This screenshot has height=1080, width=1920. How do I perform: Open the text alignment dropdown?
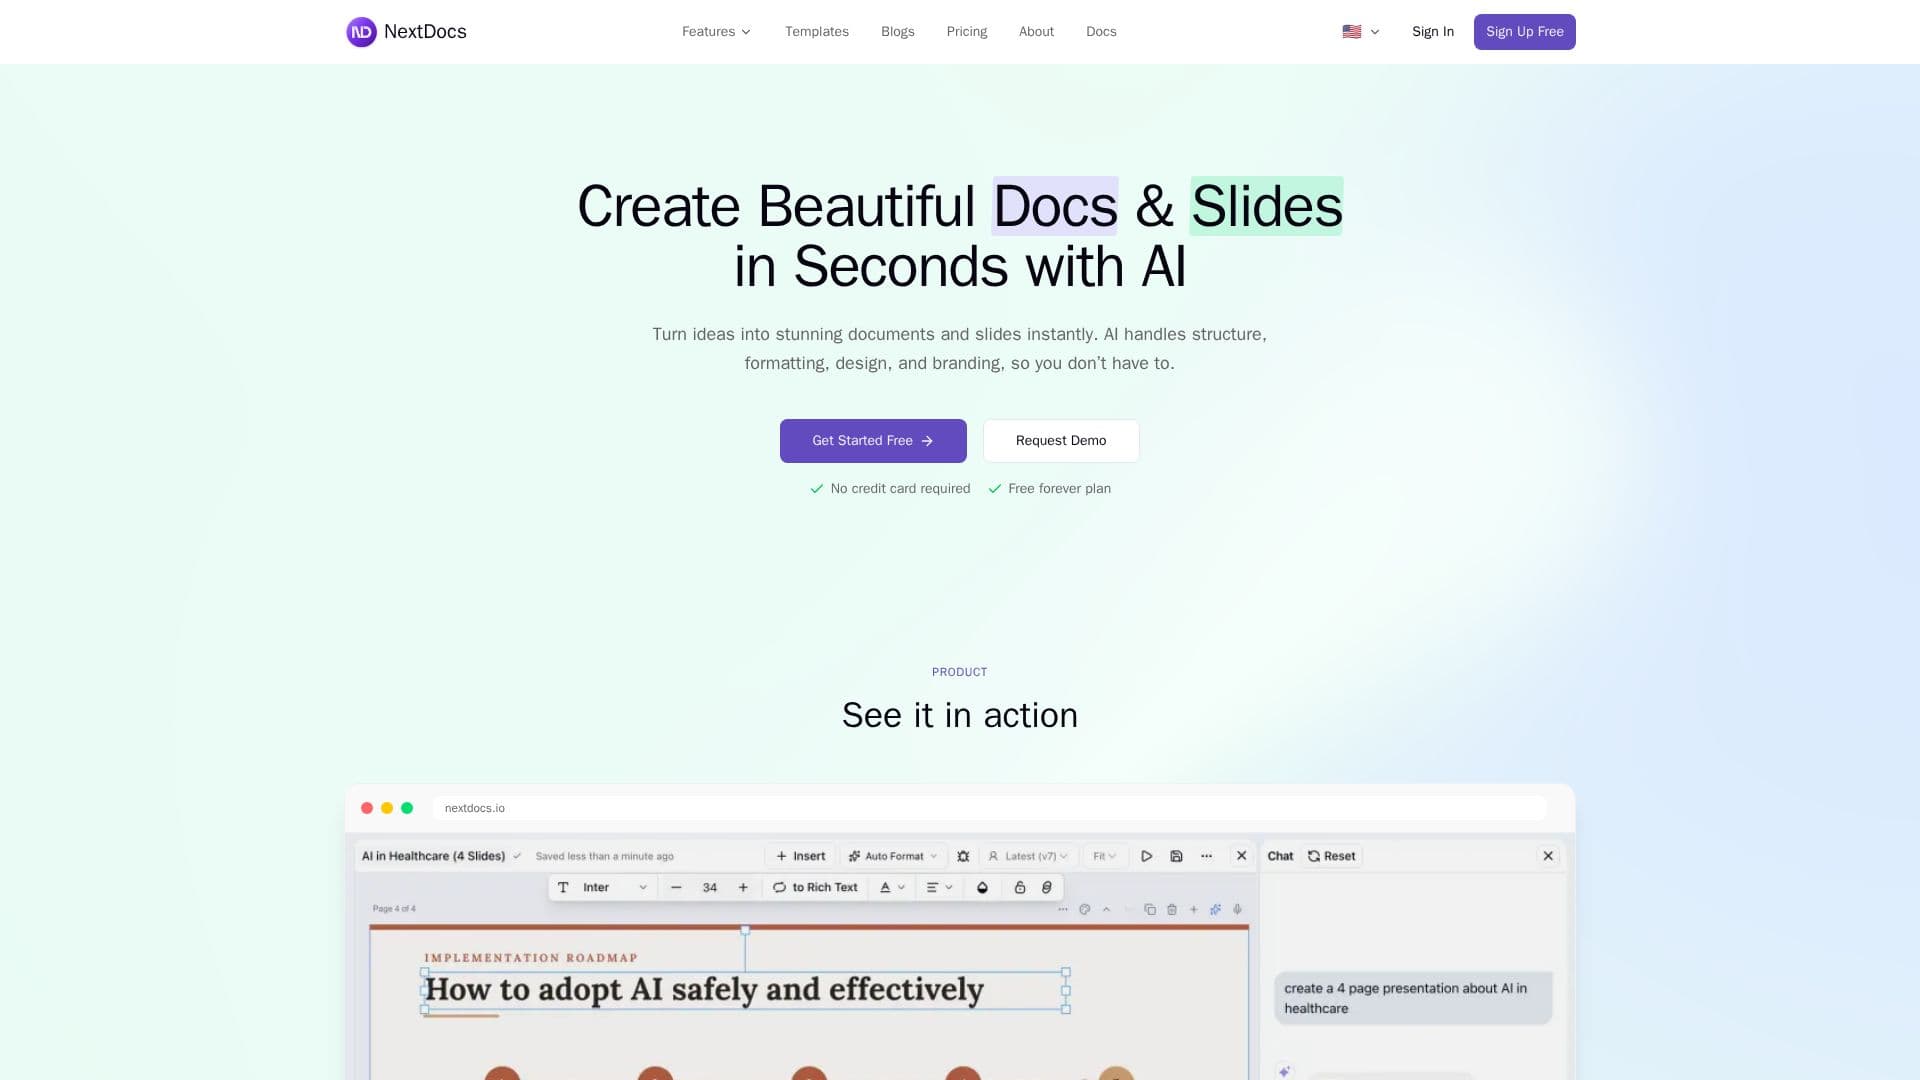(939, 888)
